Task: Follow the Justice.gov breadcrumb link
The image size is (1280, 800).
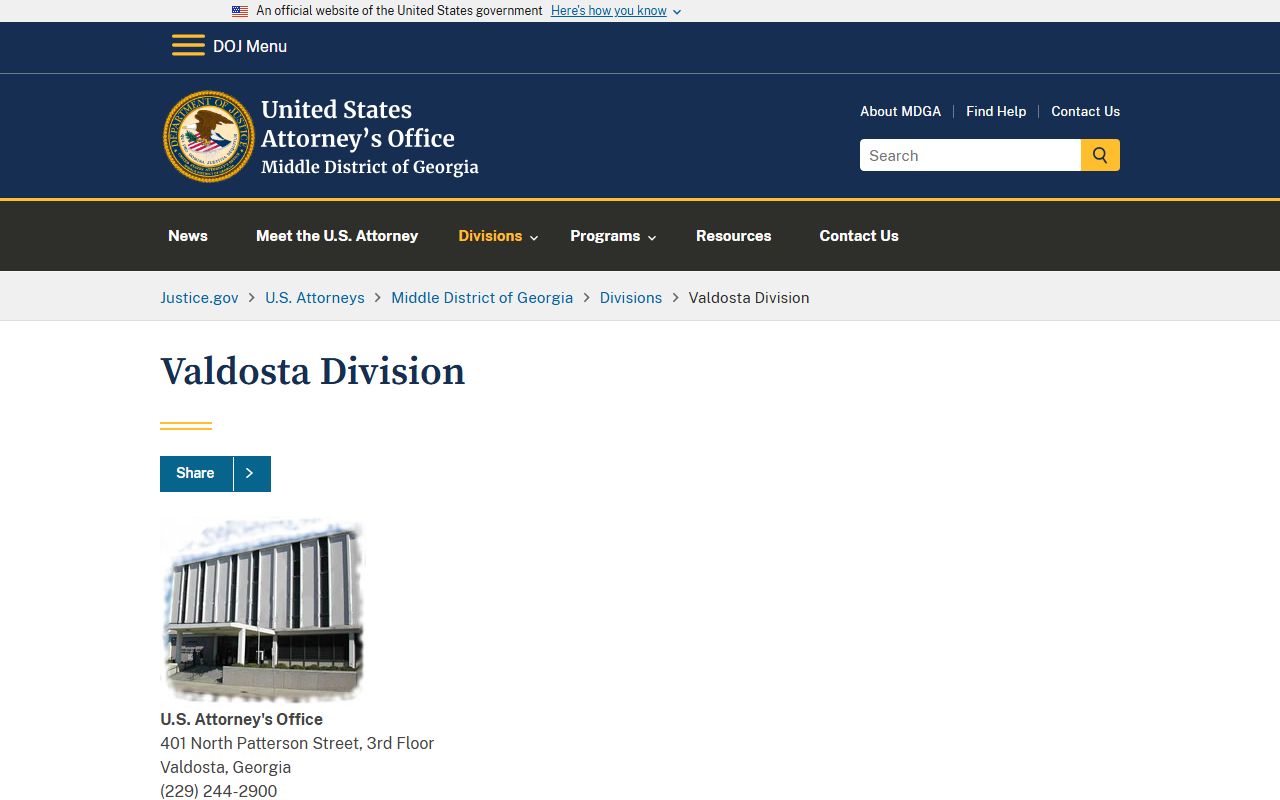Action: coord(199,297)
